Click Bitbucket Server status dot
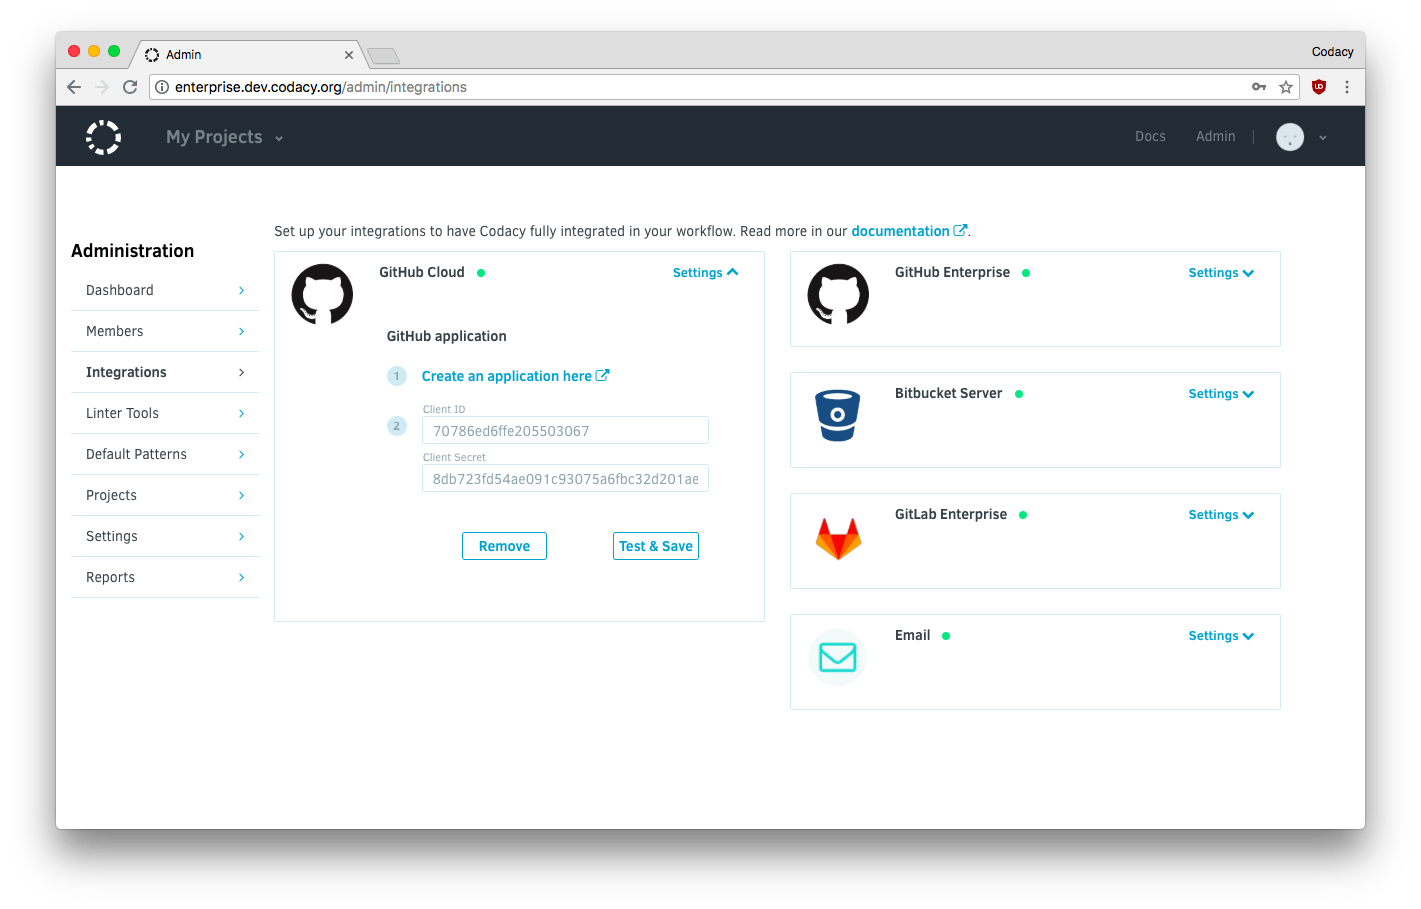The width and height of the screenshot is (1421, 909). coord(1019,394)
